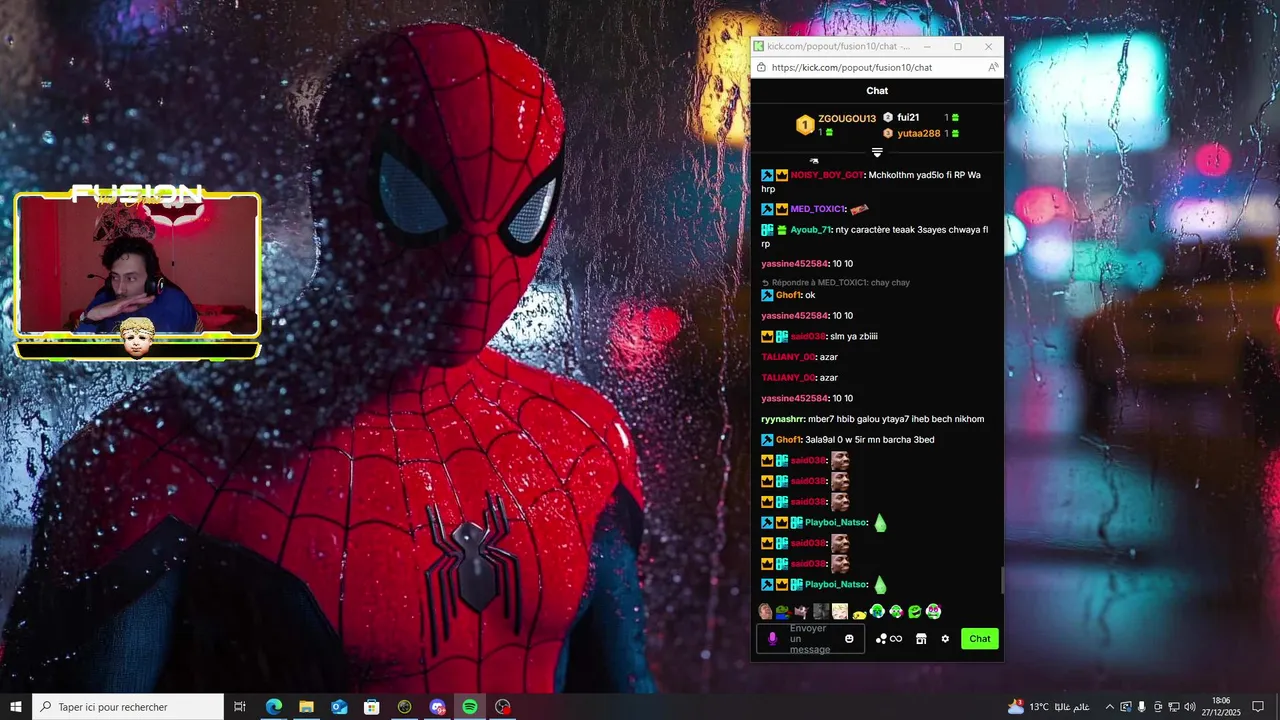Open OBS Studio from the taskbar
Viewport: 1280px width, 720px height.
click(503, 707)
